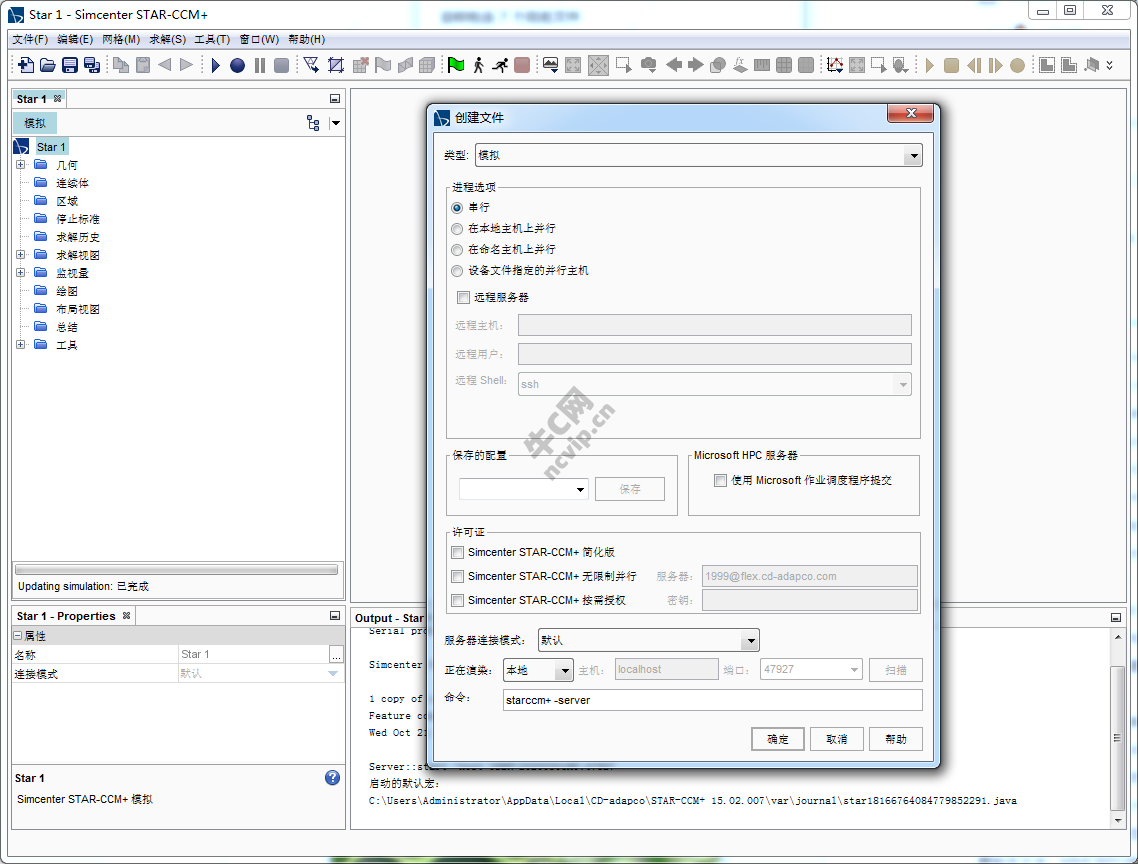Click the 扫描 button
Viewport: 1138px width, 864px height.
896,670
